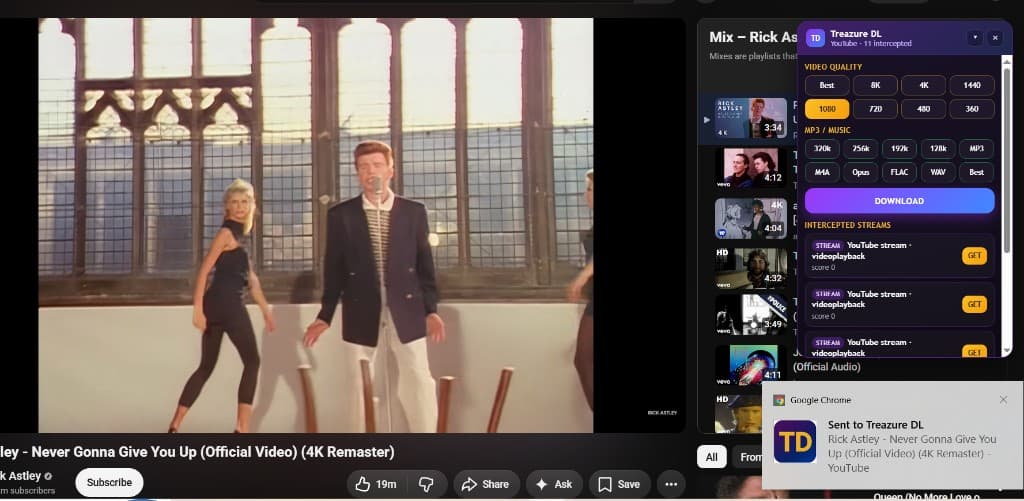
Task: Open the 3:49 playlist video thumbnail
Action: pyautogui.click(x=750, y=315)
